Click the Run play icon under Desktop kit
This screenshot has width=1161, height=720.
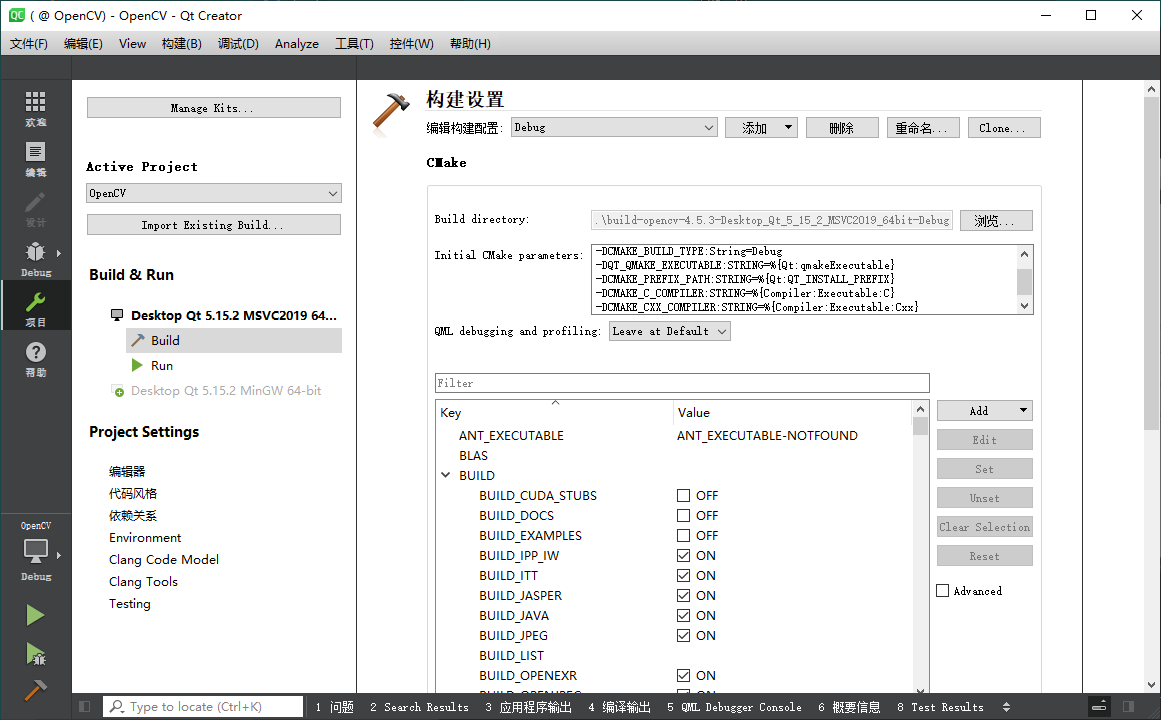[137, 365]
